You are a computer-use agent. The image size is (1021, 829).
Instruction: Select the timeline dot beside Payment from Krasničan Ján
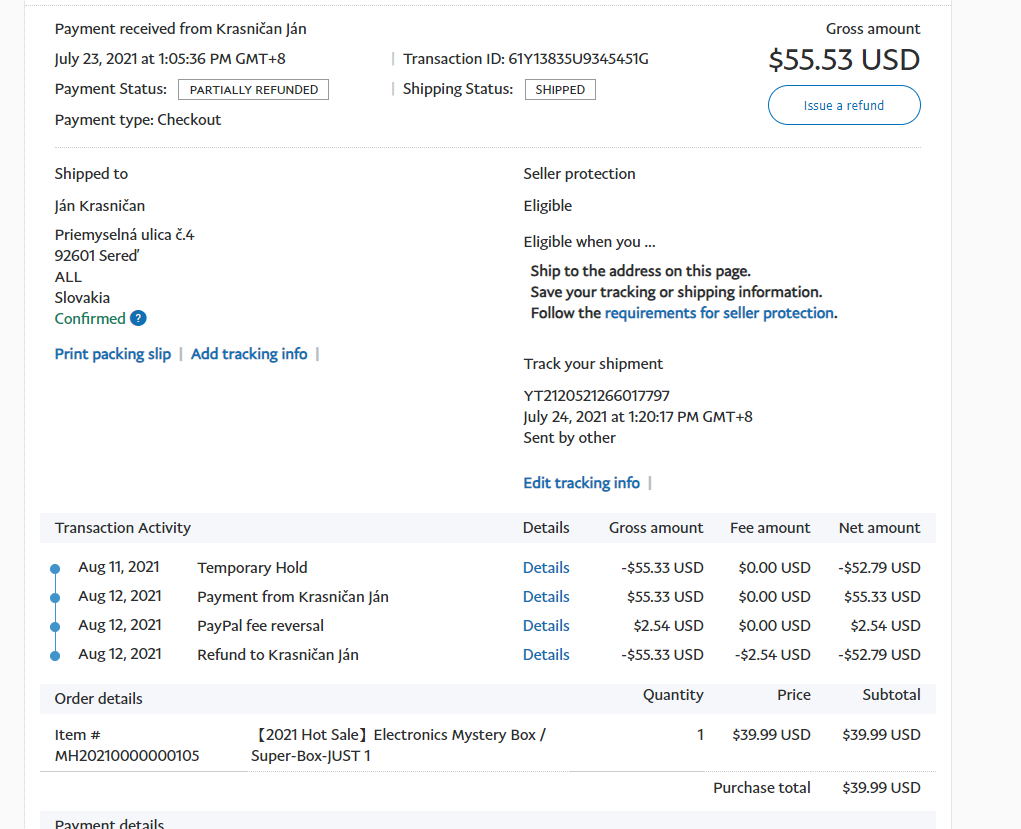[55, 598]
